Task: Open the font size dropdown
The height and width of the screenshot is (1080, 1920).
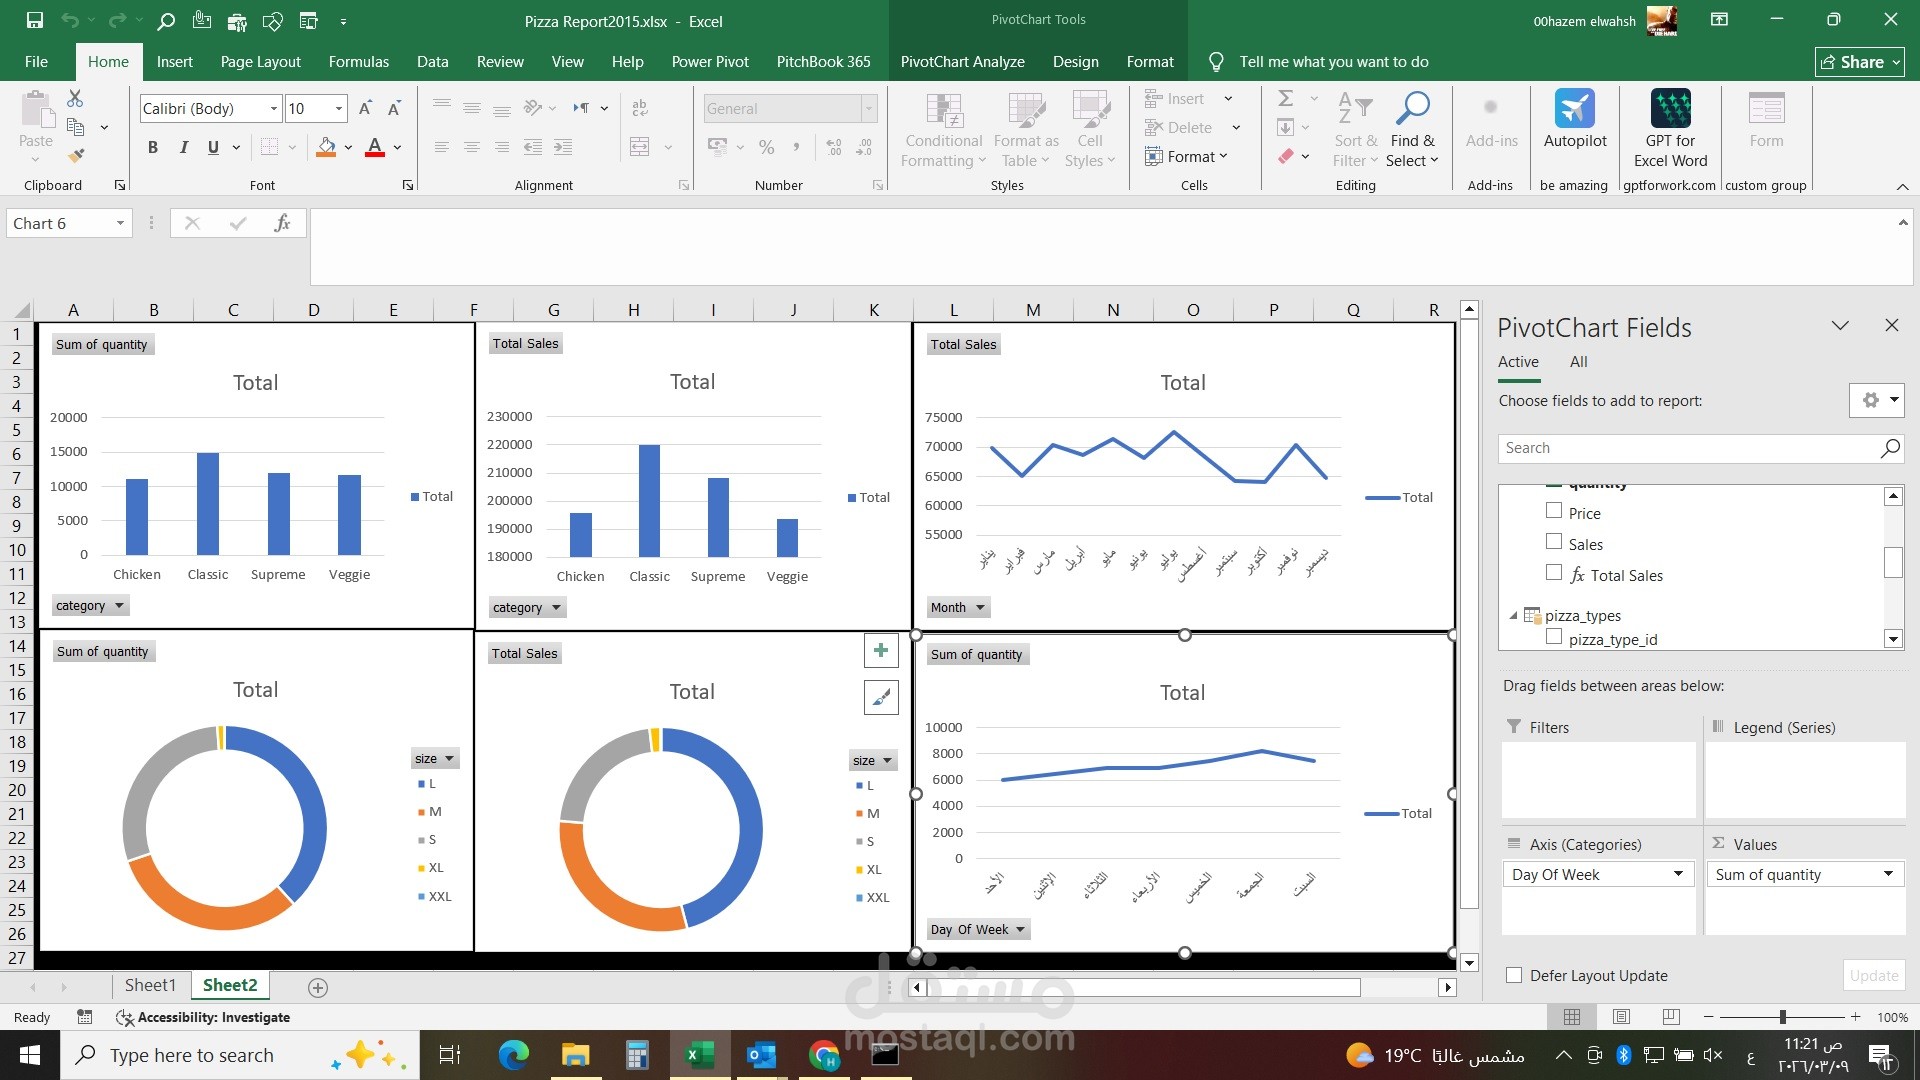Action: coord(339,108)
